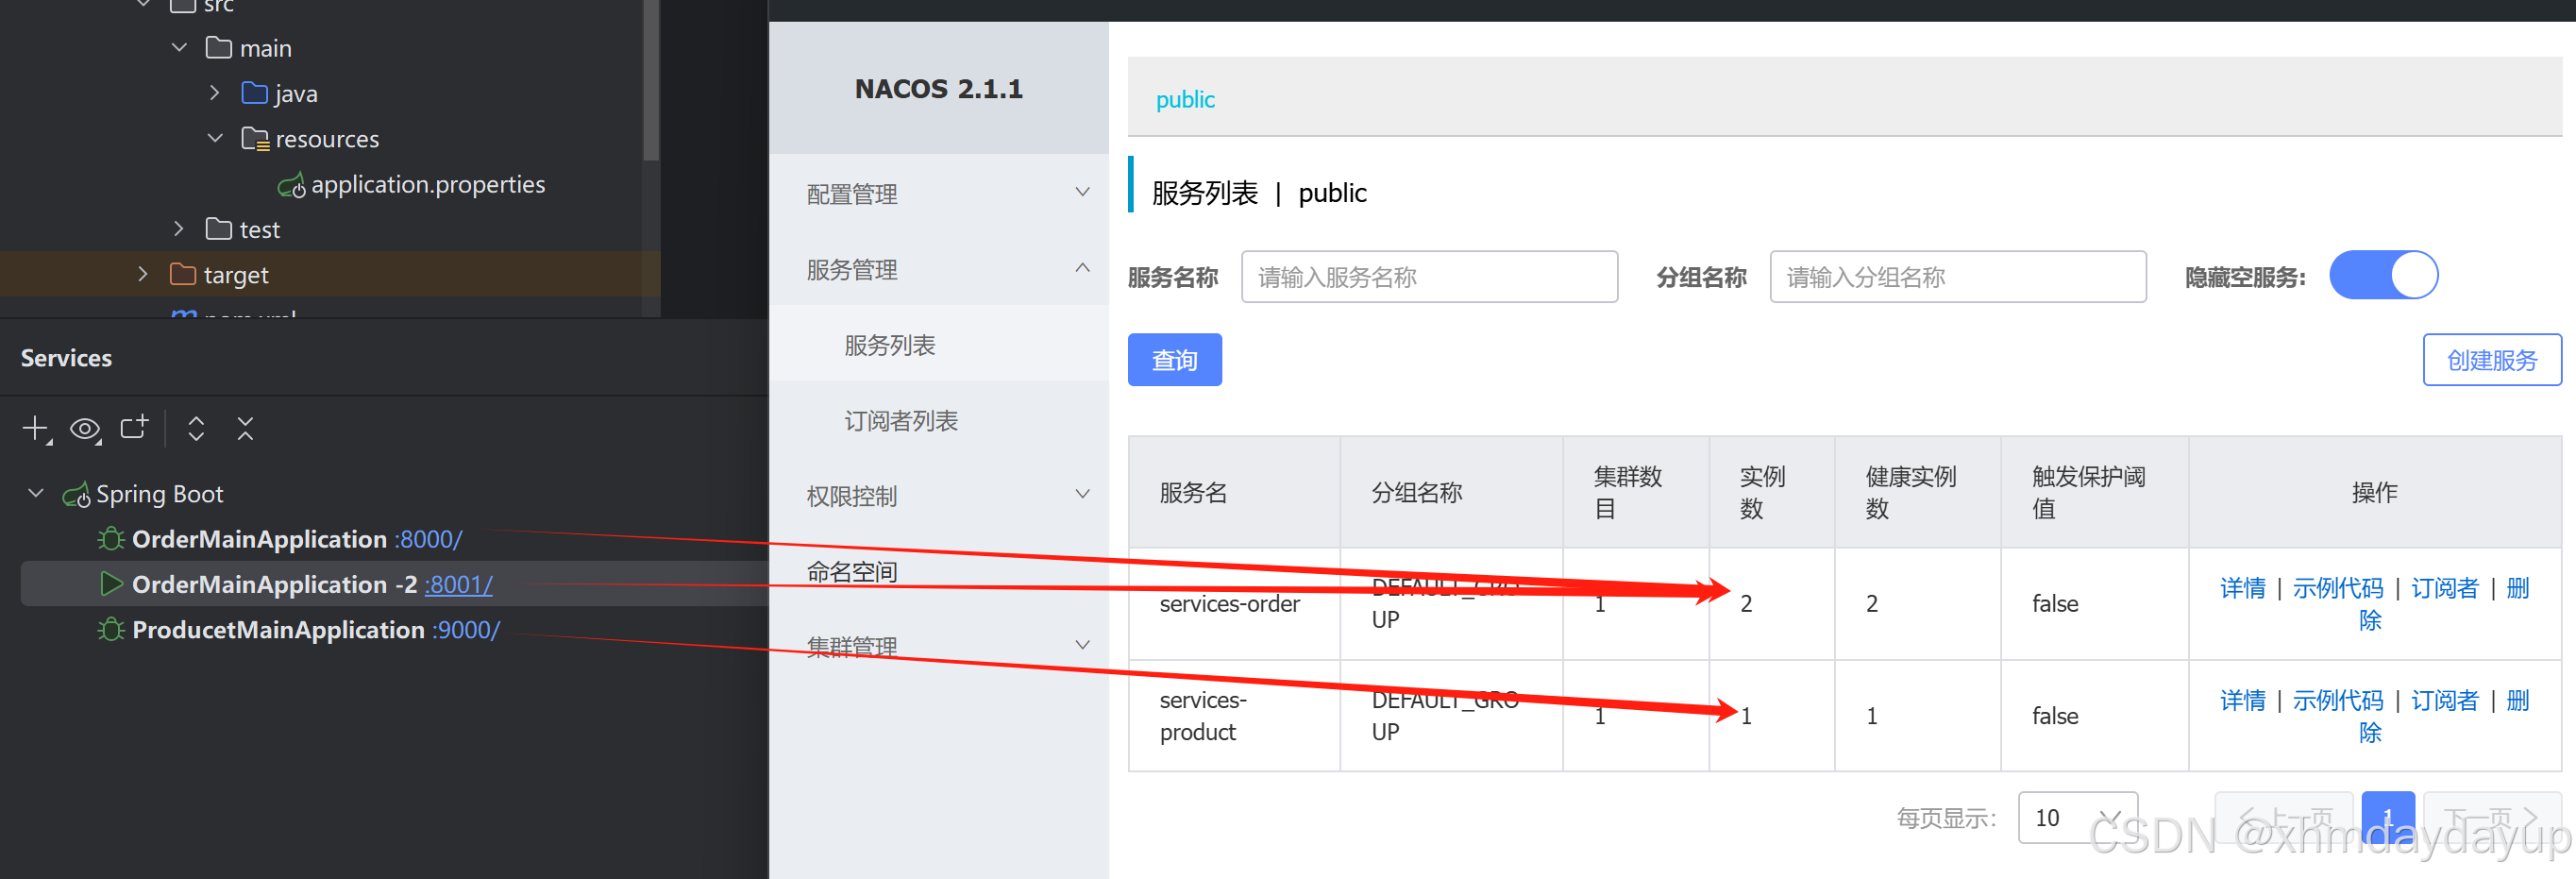Click the debug icon beside OrderMainApplication :8000

[110, 538]
